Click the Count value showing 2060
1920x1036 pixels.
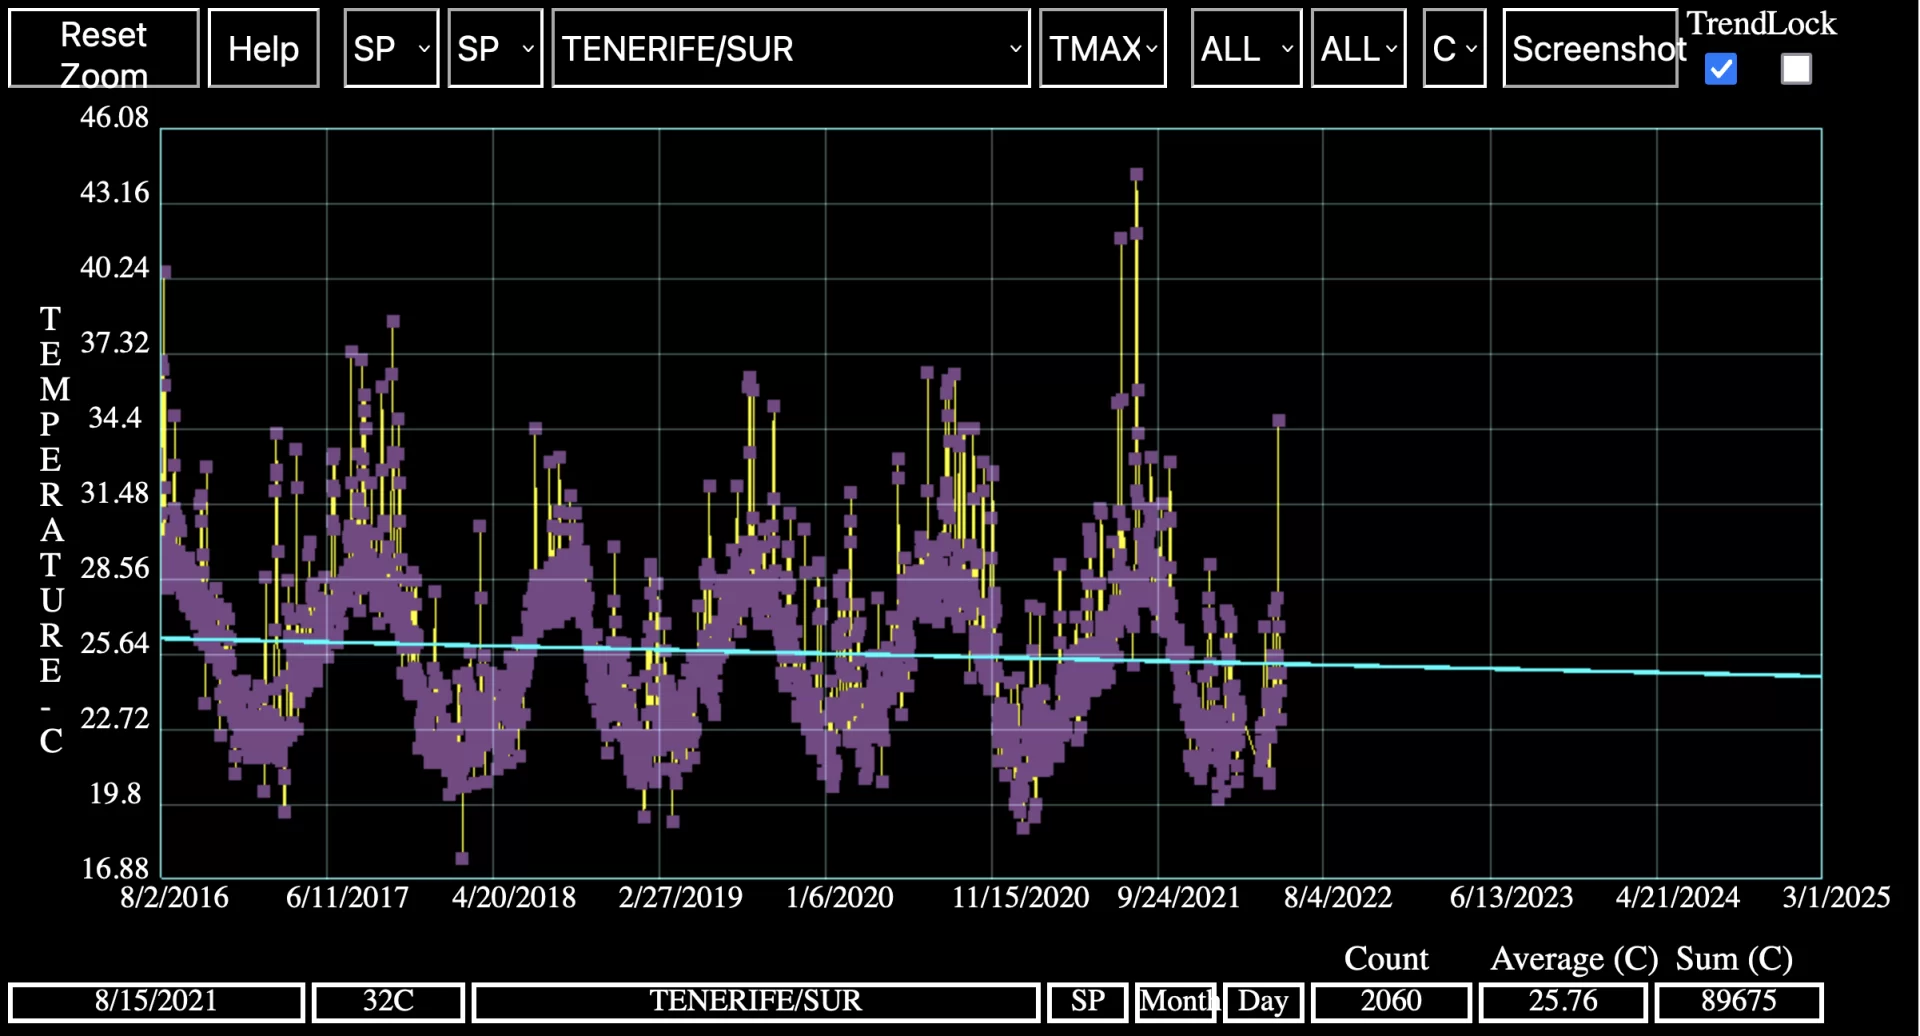click(1393, 1001)
